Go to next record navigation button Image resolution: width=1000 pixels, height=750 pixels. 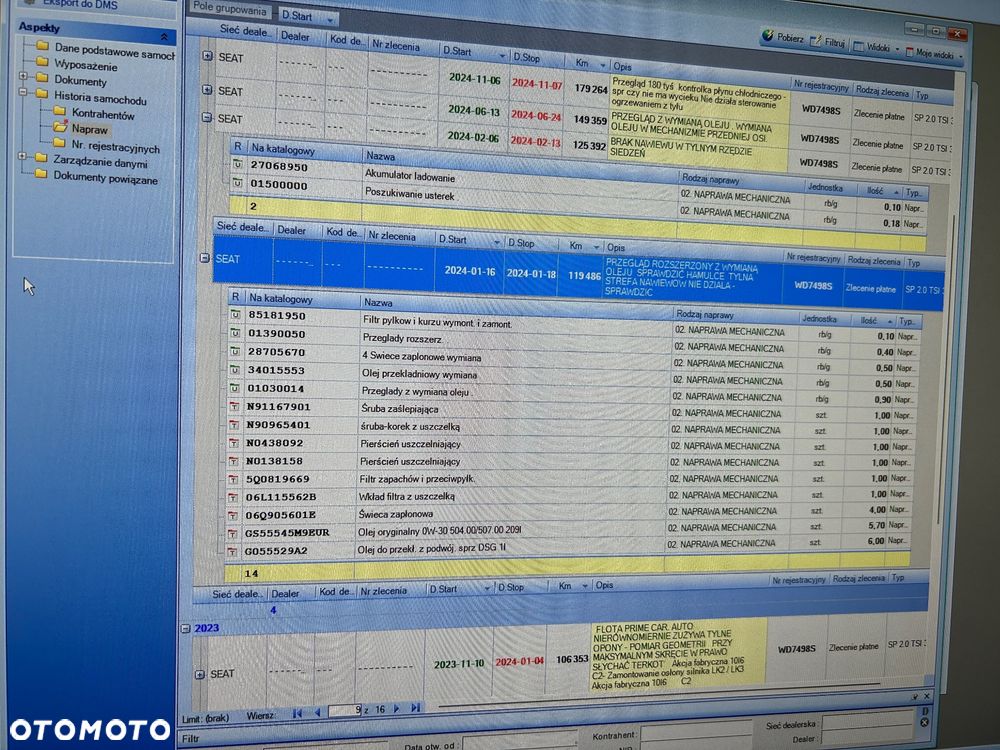point(397,709)
